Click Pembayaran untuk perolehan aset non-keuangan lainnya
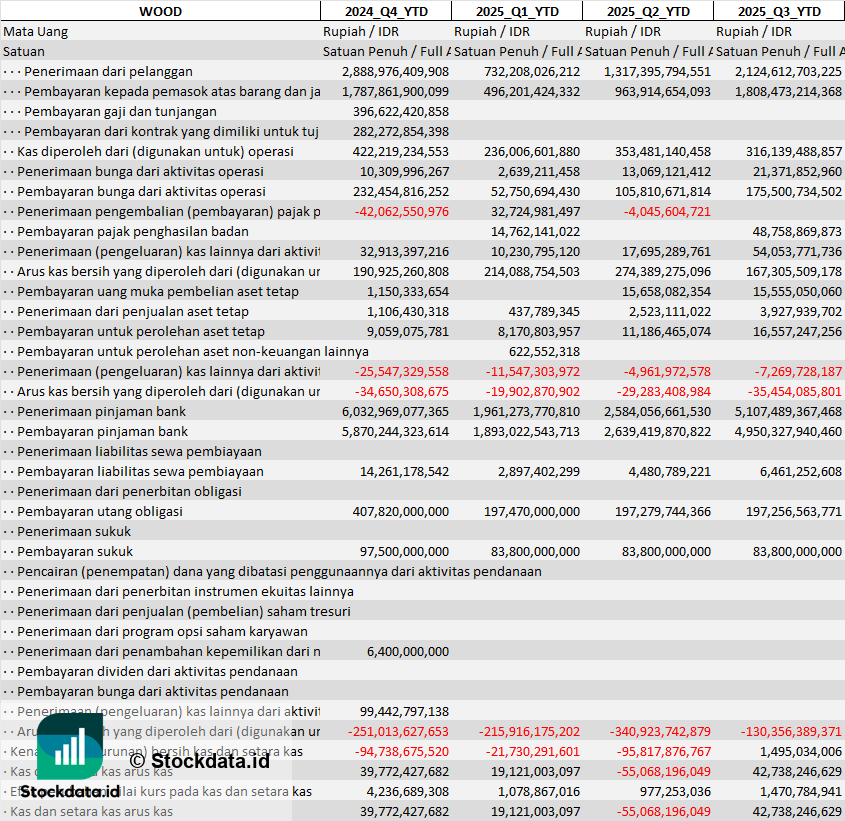Screen dimensions: 845x821 click(193, 351)
